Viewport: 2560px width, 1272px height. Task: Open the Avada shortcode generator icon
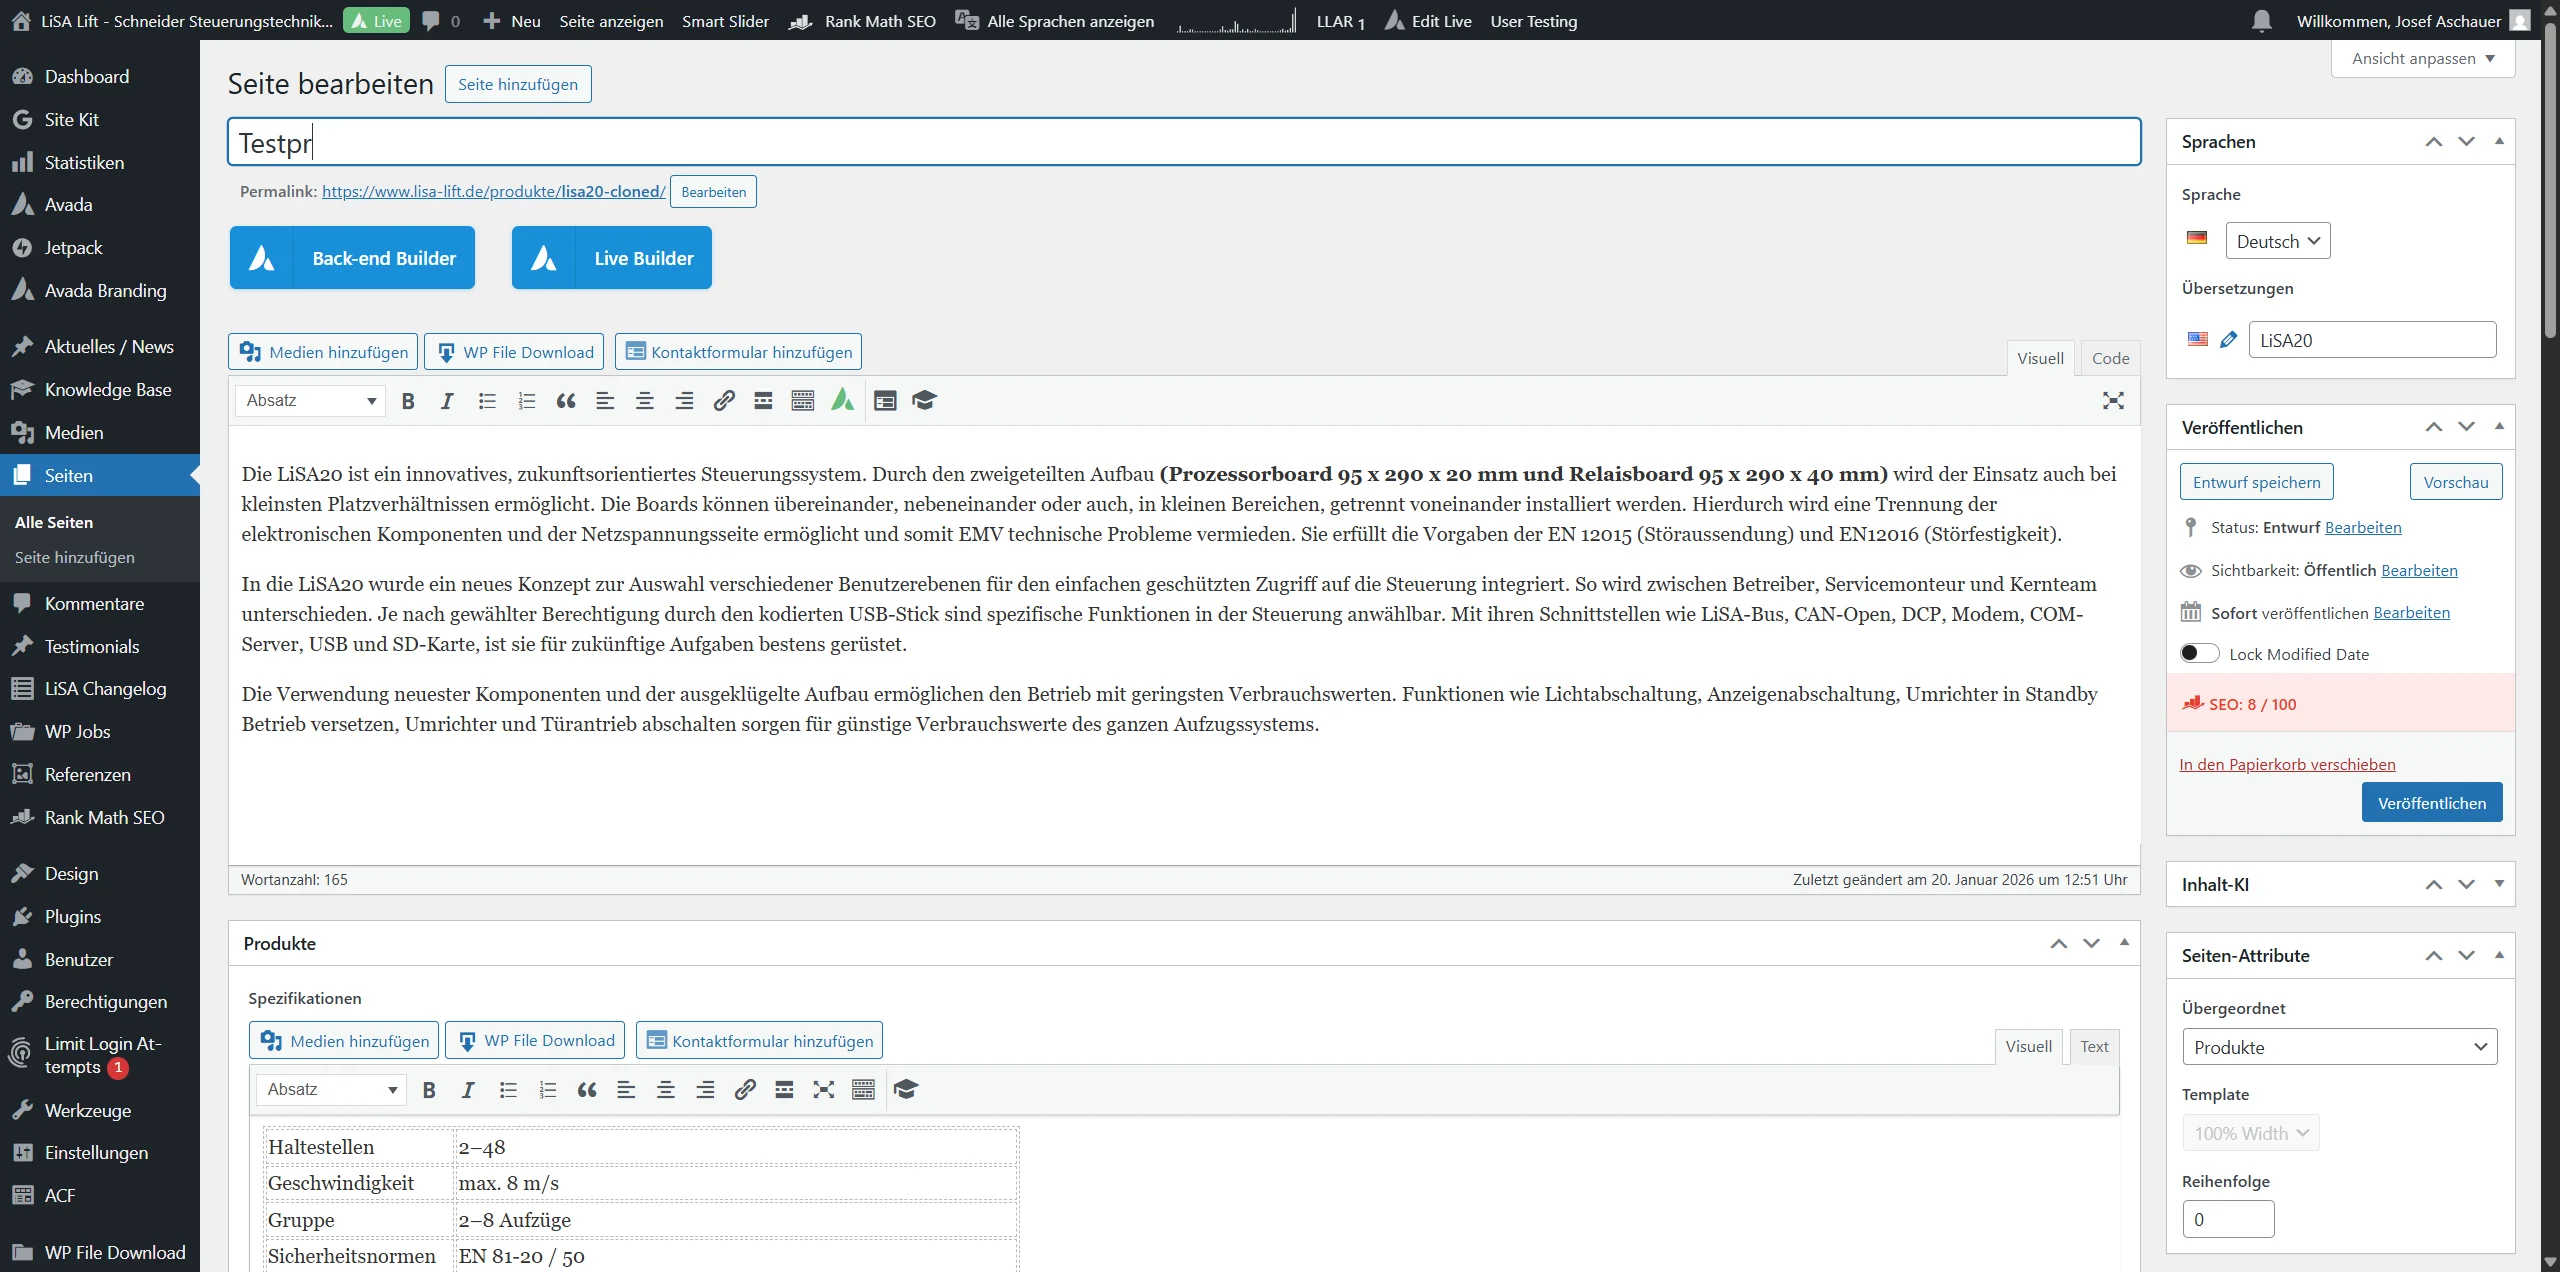tap(842, 400)
